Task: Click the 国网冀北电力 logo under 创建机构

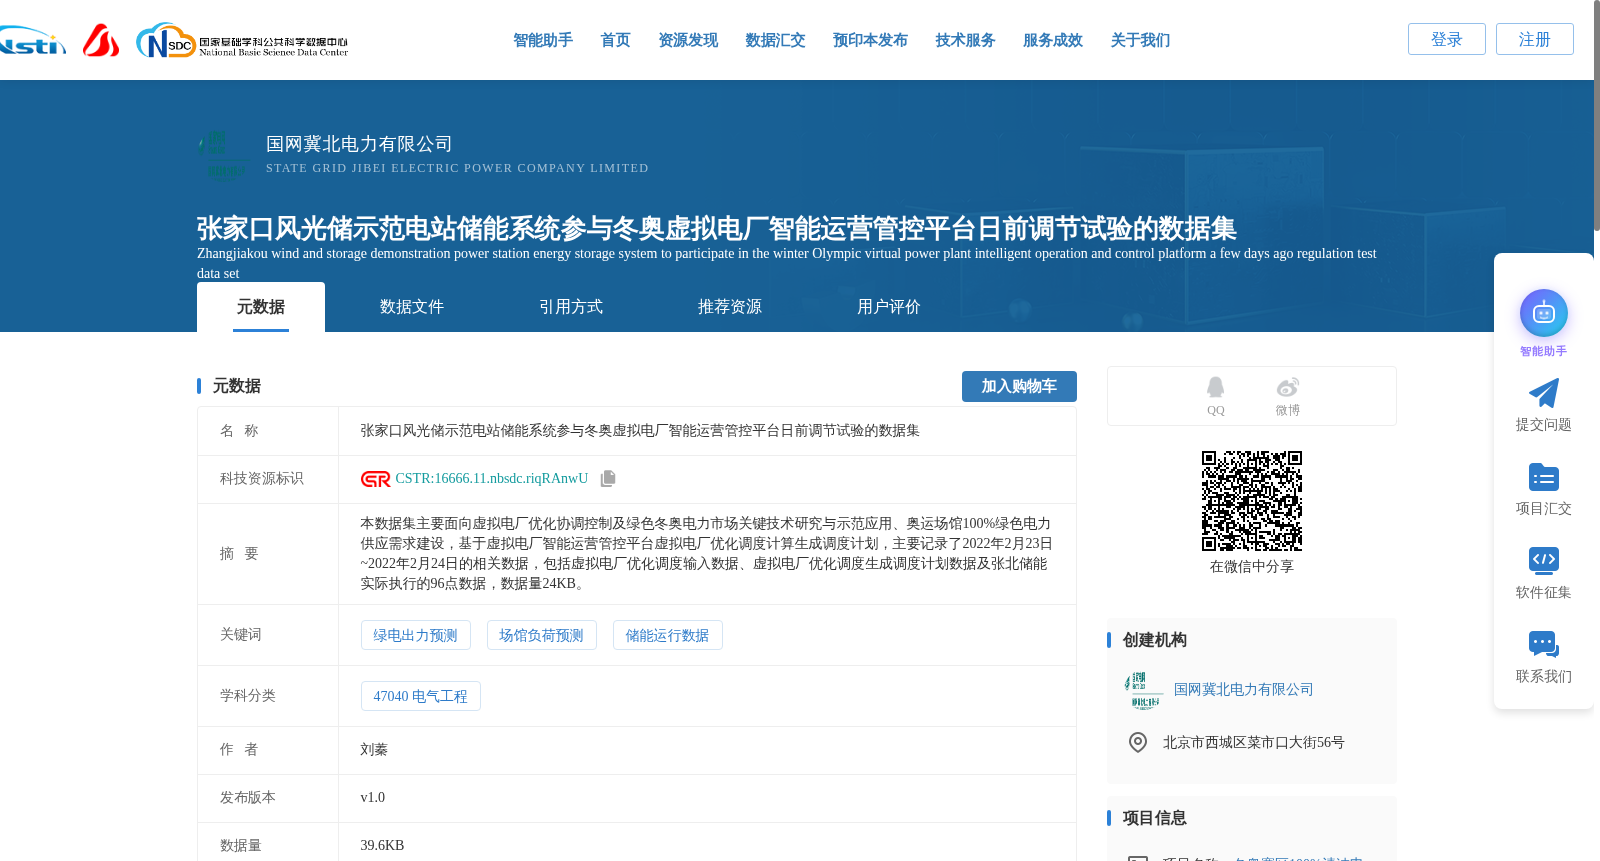Action: click(1145, 690)
